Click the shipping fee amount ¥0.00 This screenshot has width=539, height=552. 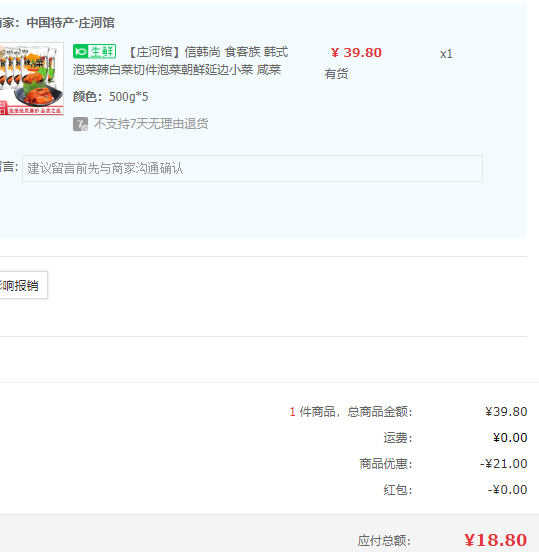(510, 438)
